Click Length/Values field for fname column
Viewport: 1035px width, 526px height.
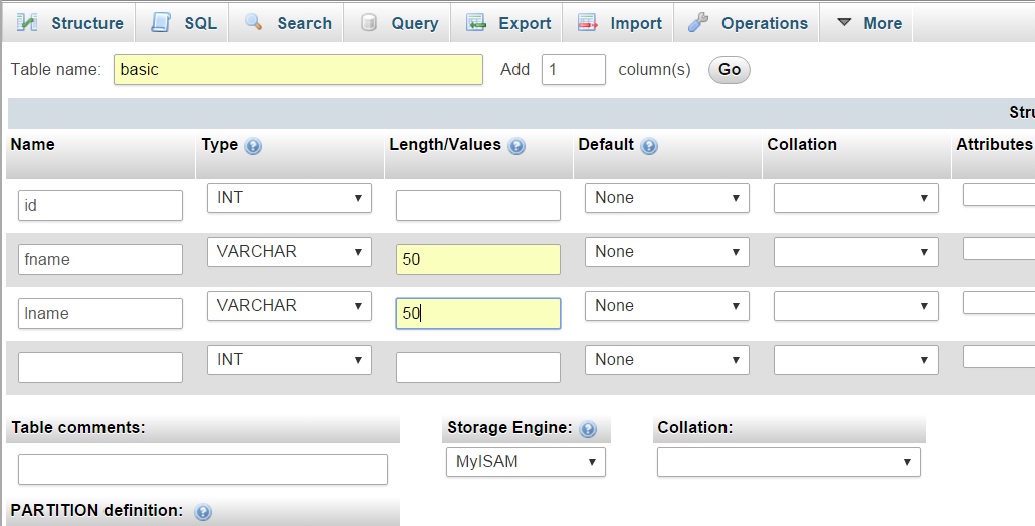pyautogui.click(x=479, y=259)
